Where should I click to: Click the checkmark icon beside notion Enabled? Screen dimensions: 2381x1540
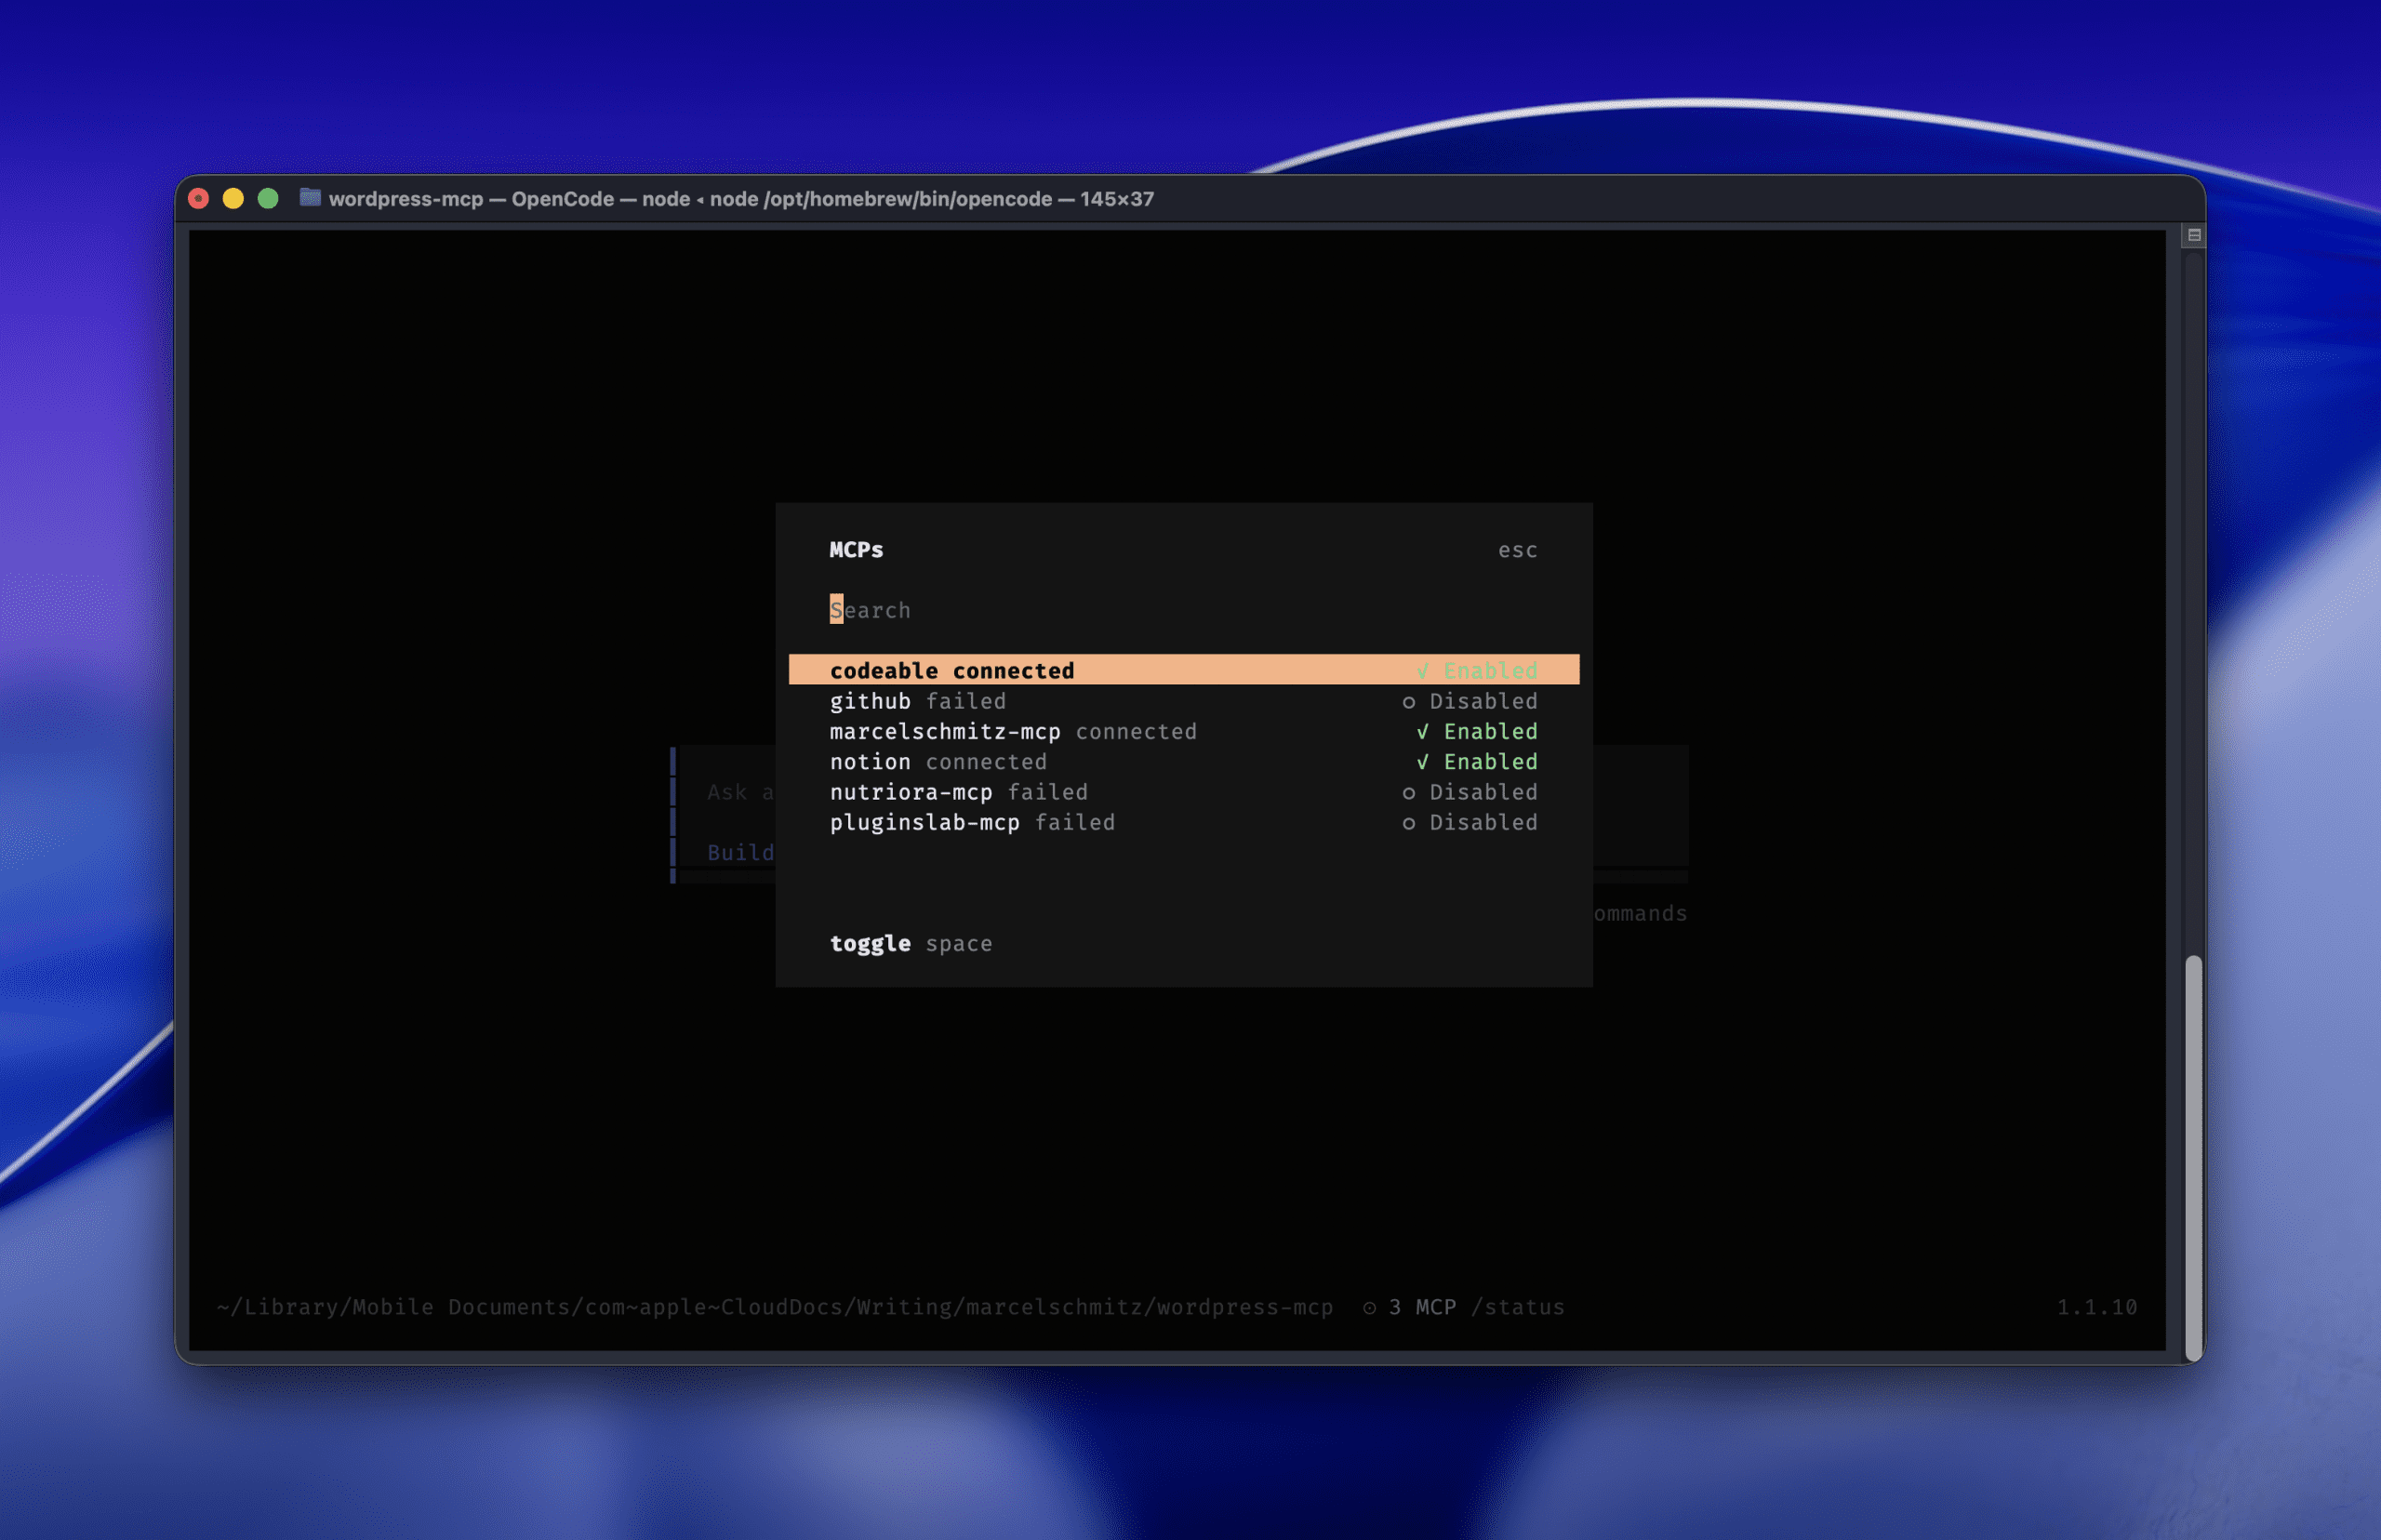(1422, 762)
